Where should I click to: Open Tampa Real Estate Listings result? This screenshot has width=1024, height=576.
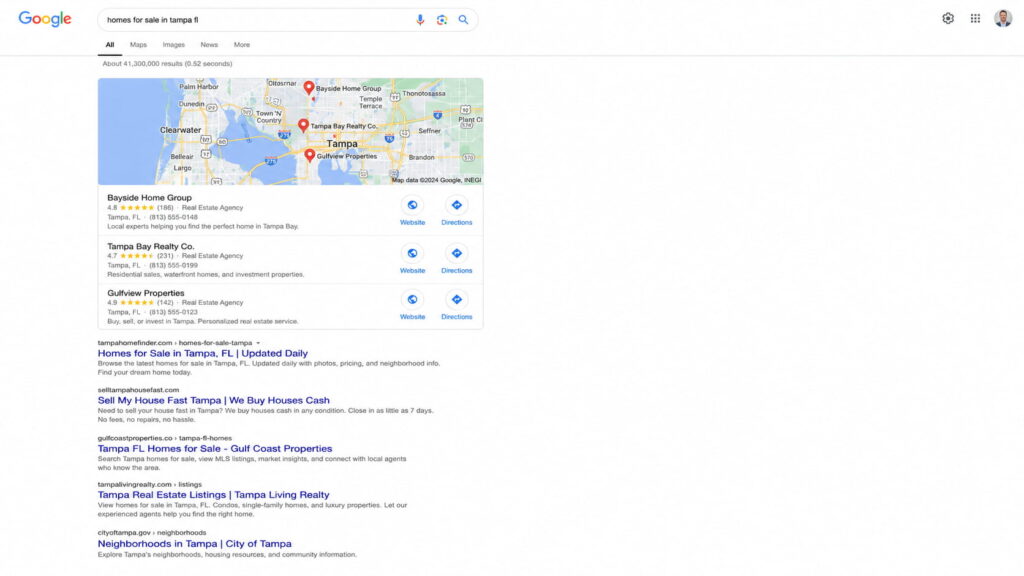(214, 495)
